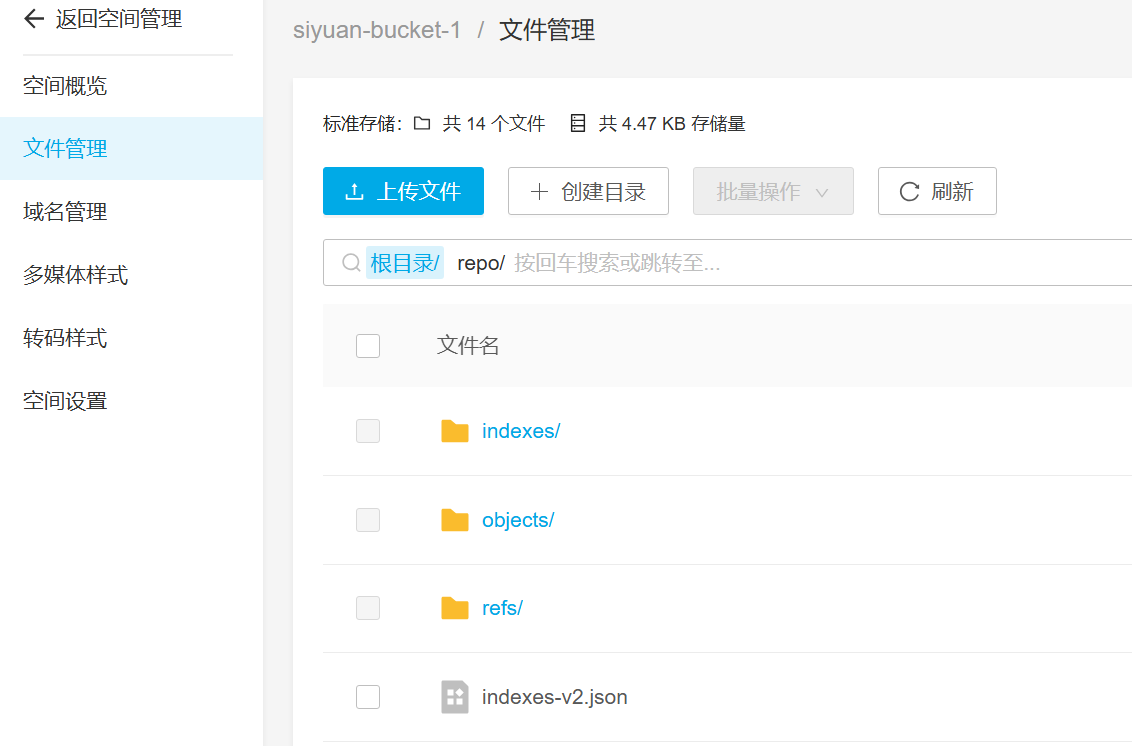Image resolution: width=1132 pixels, height=746 pixels.
Task: Open 空间设置 in sidebar
Action: tap(65, 401)
